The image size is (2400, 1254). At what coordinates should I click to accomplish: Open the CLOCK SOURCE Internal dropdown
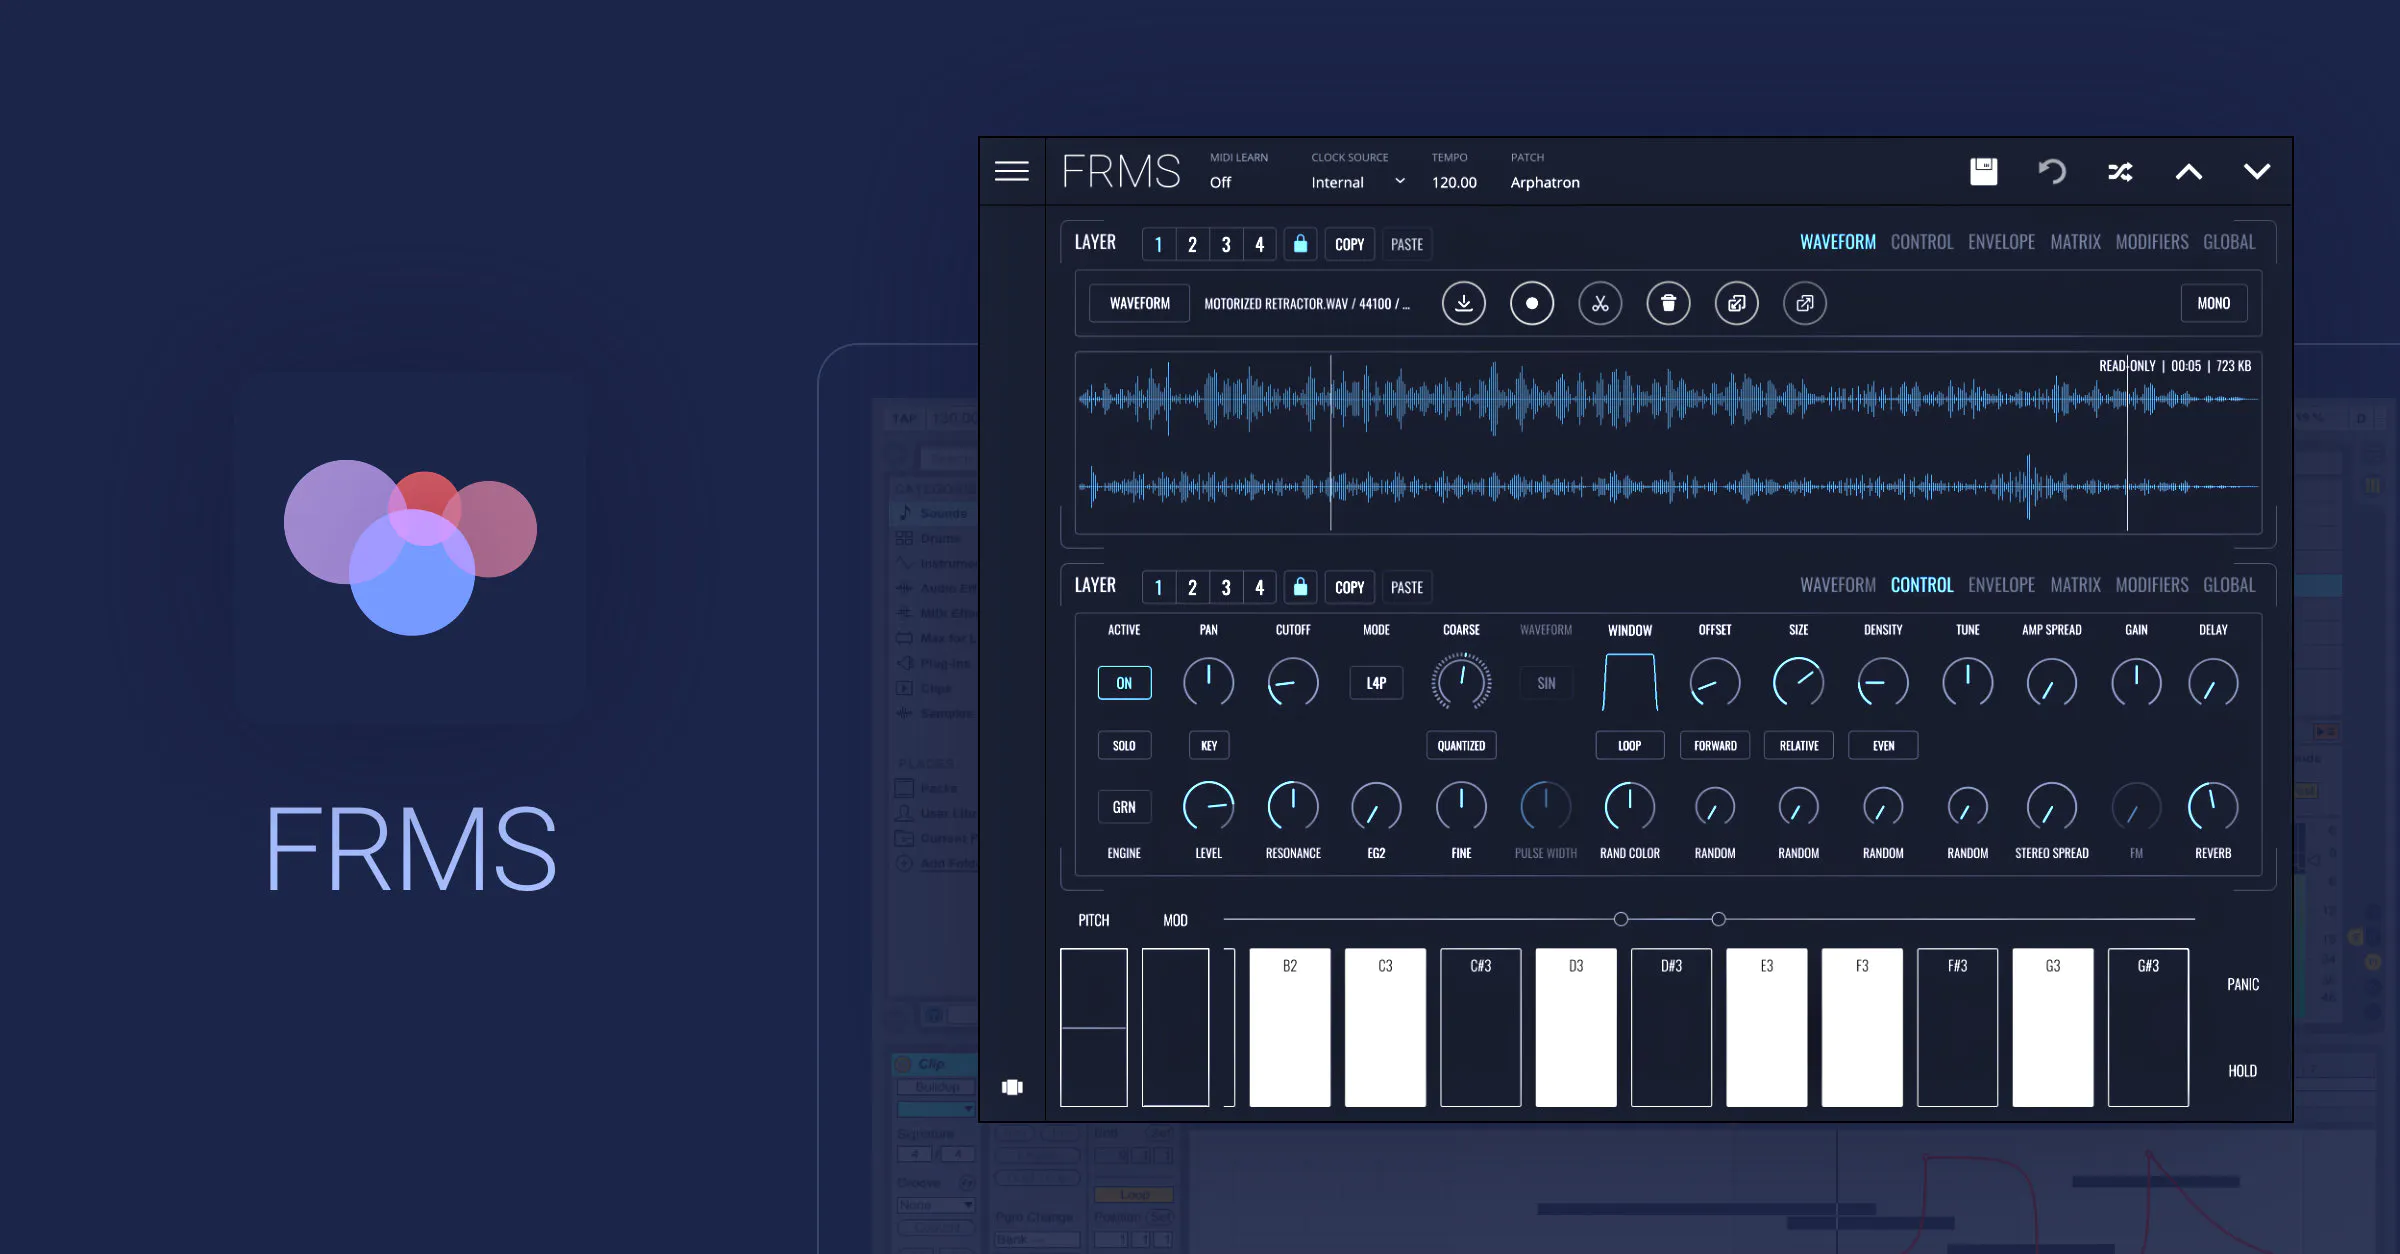coord(1358,182)
